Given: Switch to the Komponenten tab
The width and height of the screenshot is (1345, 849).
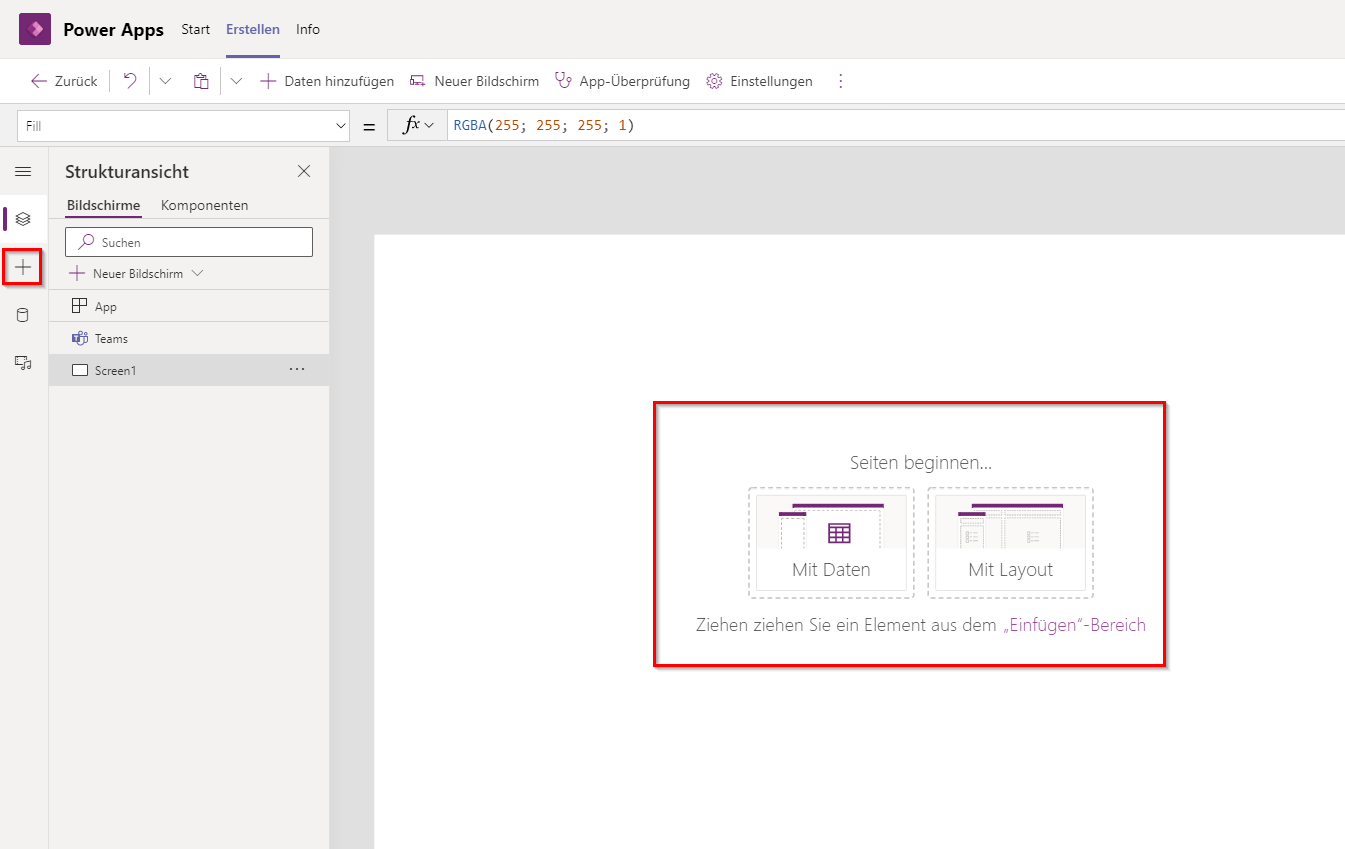Looking at the screenshot, I should tap(204, 205).
